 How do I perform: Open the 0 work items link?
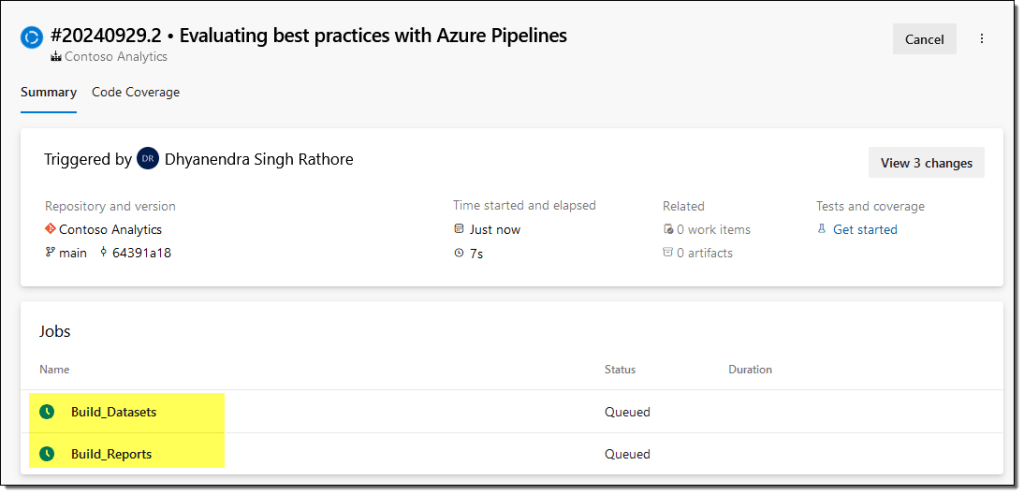713,229
